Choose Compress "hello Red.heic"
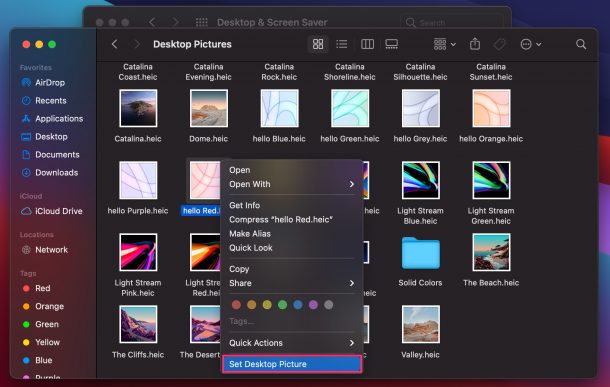 pos(292,219)
